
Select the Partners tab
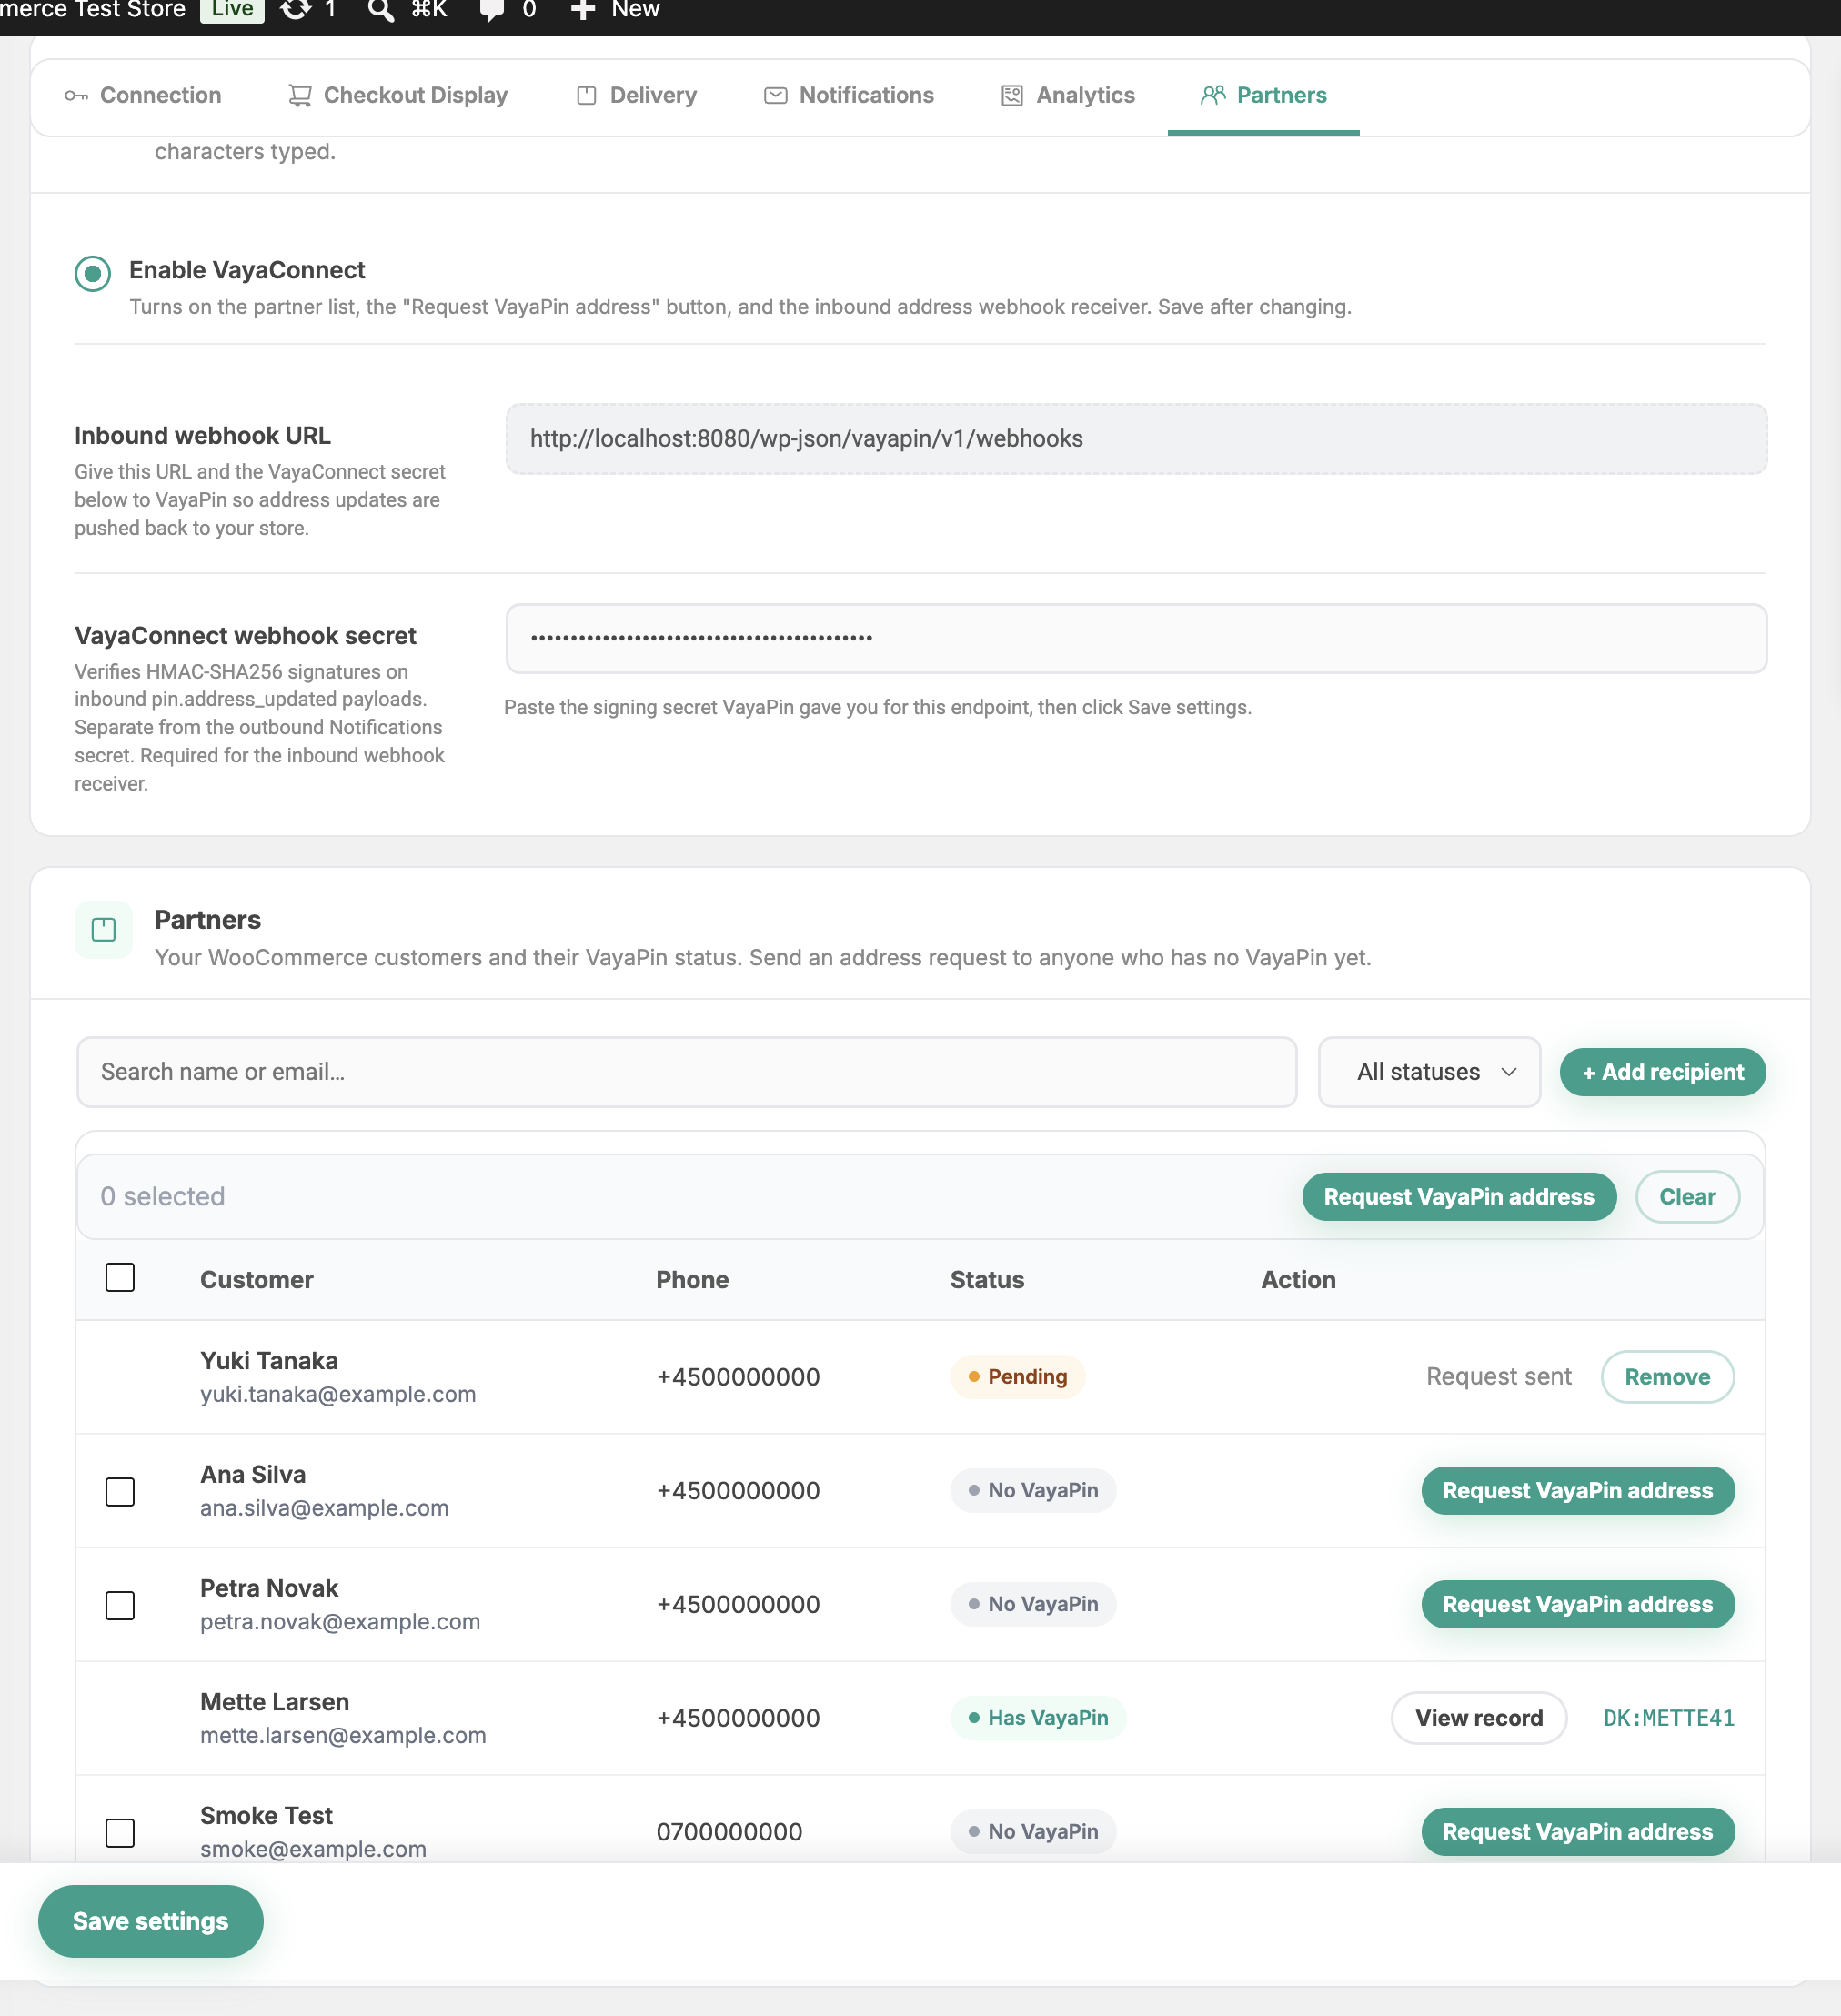click(x=1264, y=96)
